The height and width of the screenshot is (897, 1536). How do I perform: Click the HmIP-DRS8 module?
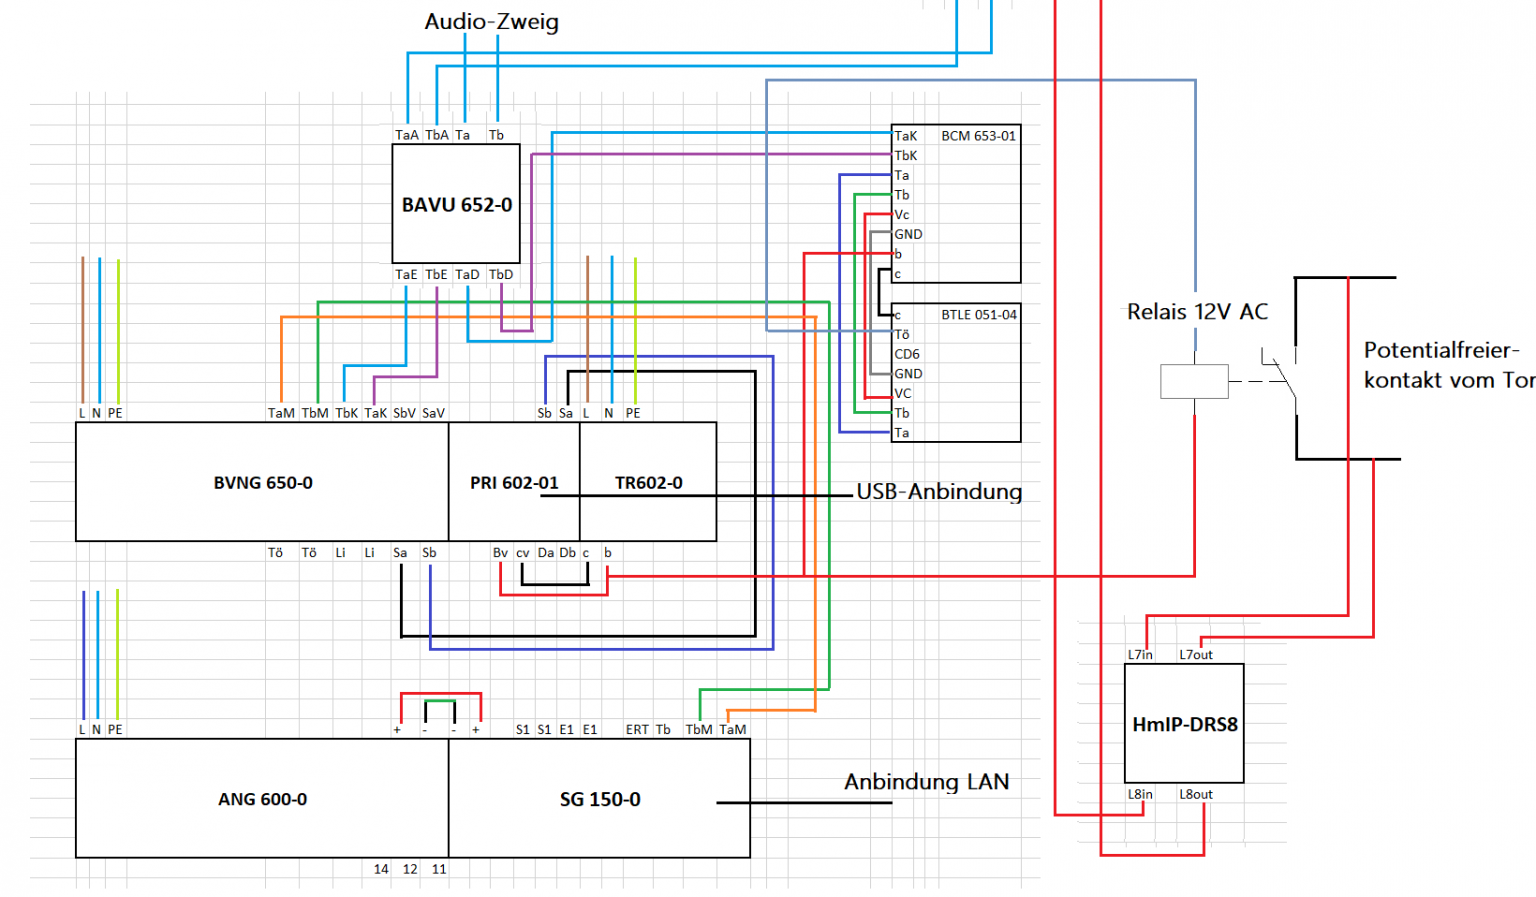pyautogui.click(x=1184, y=724)
